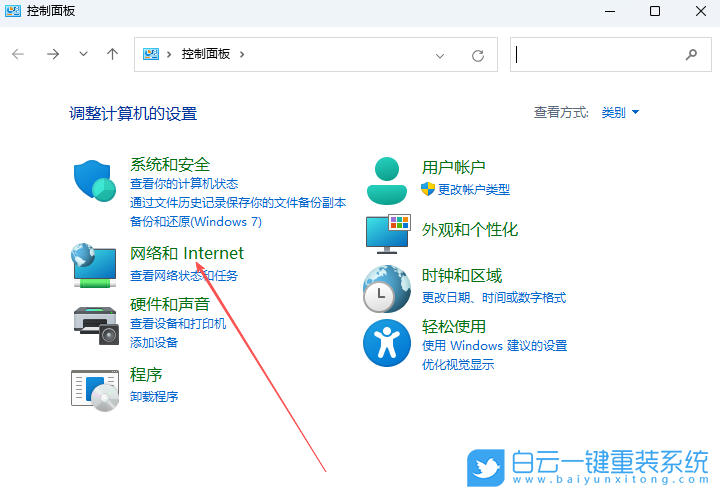Viewport: 720px width, 492px height.
Task: Open 备份和还原(Windows 7) link
Action: point(196,221)
